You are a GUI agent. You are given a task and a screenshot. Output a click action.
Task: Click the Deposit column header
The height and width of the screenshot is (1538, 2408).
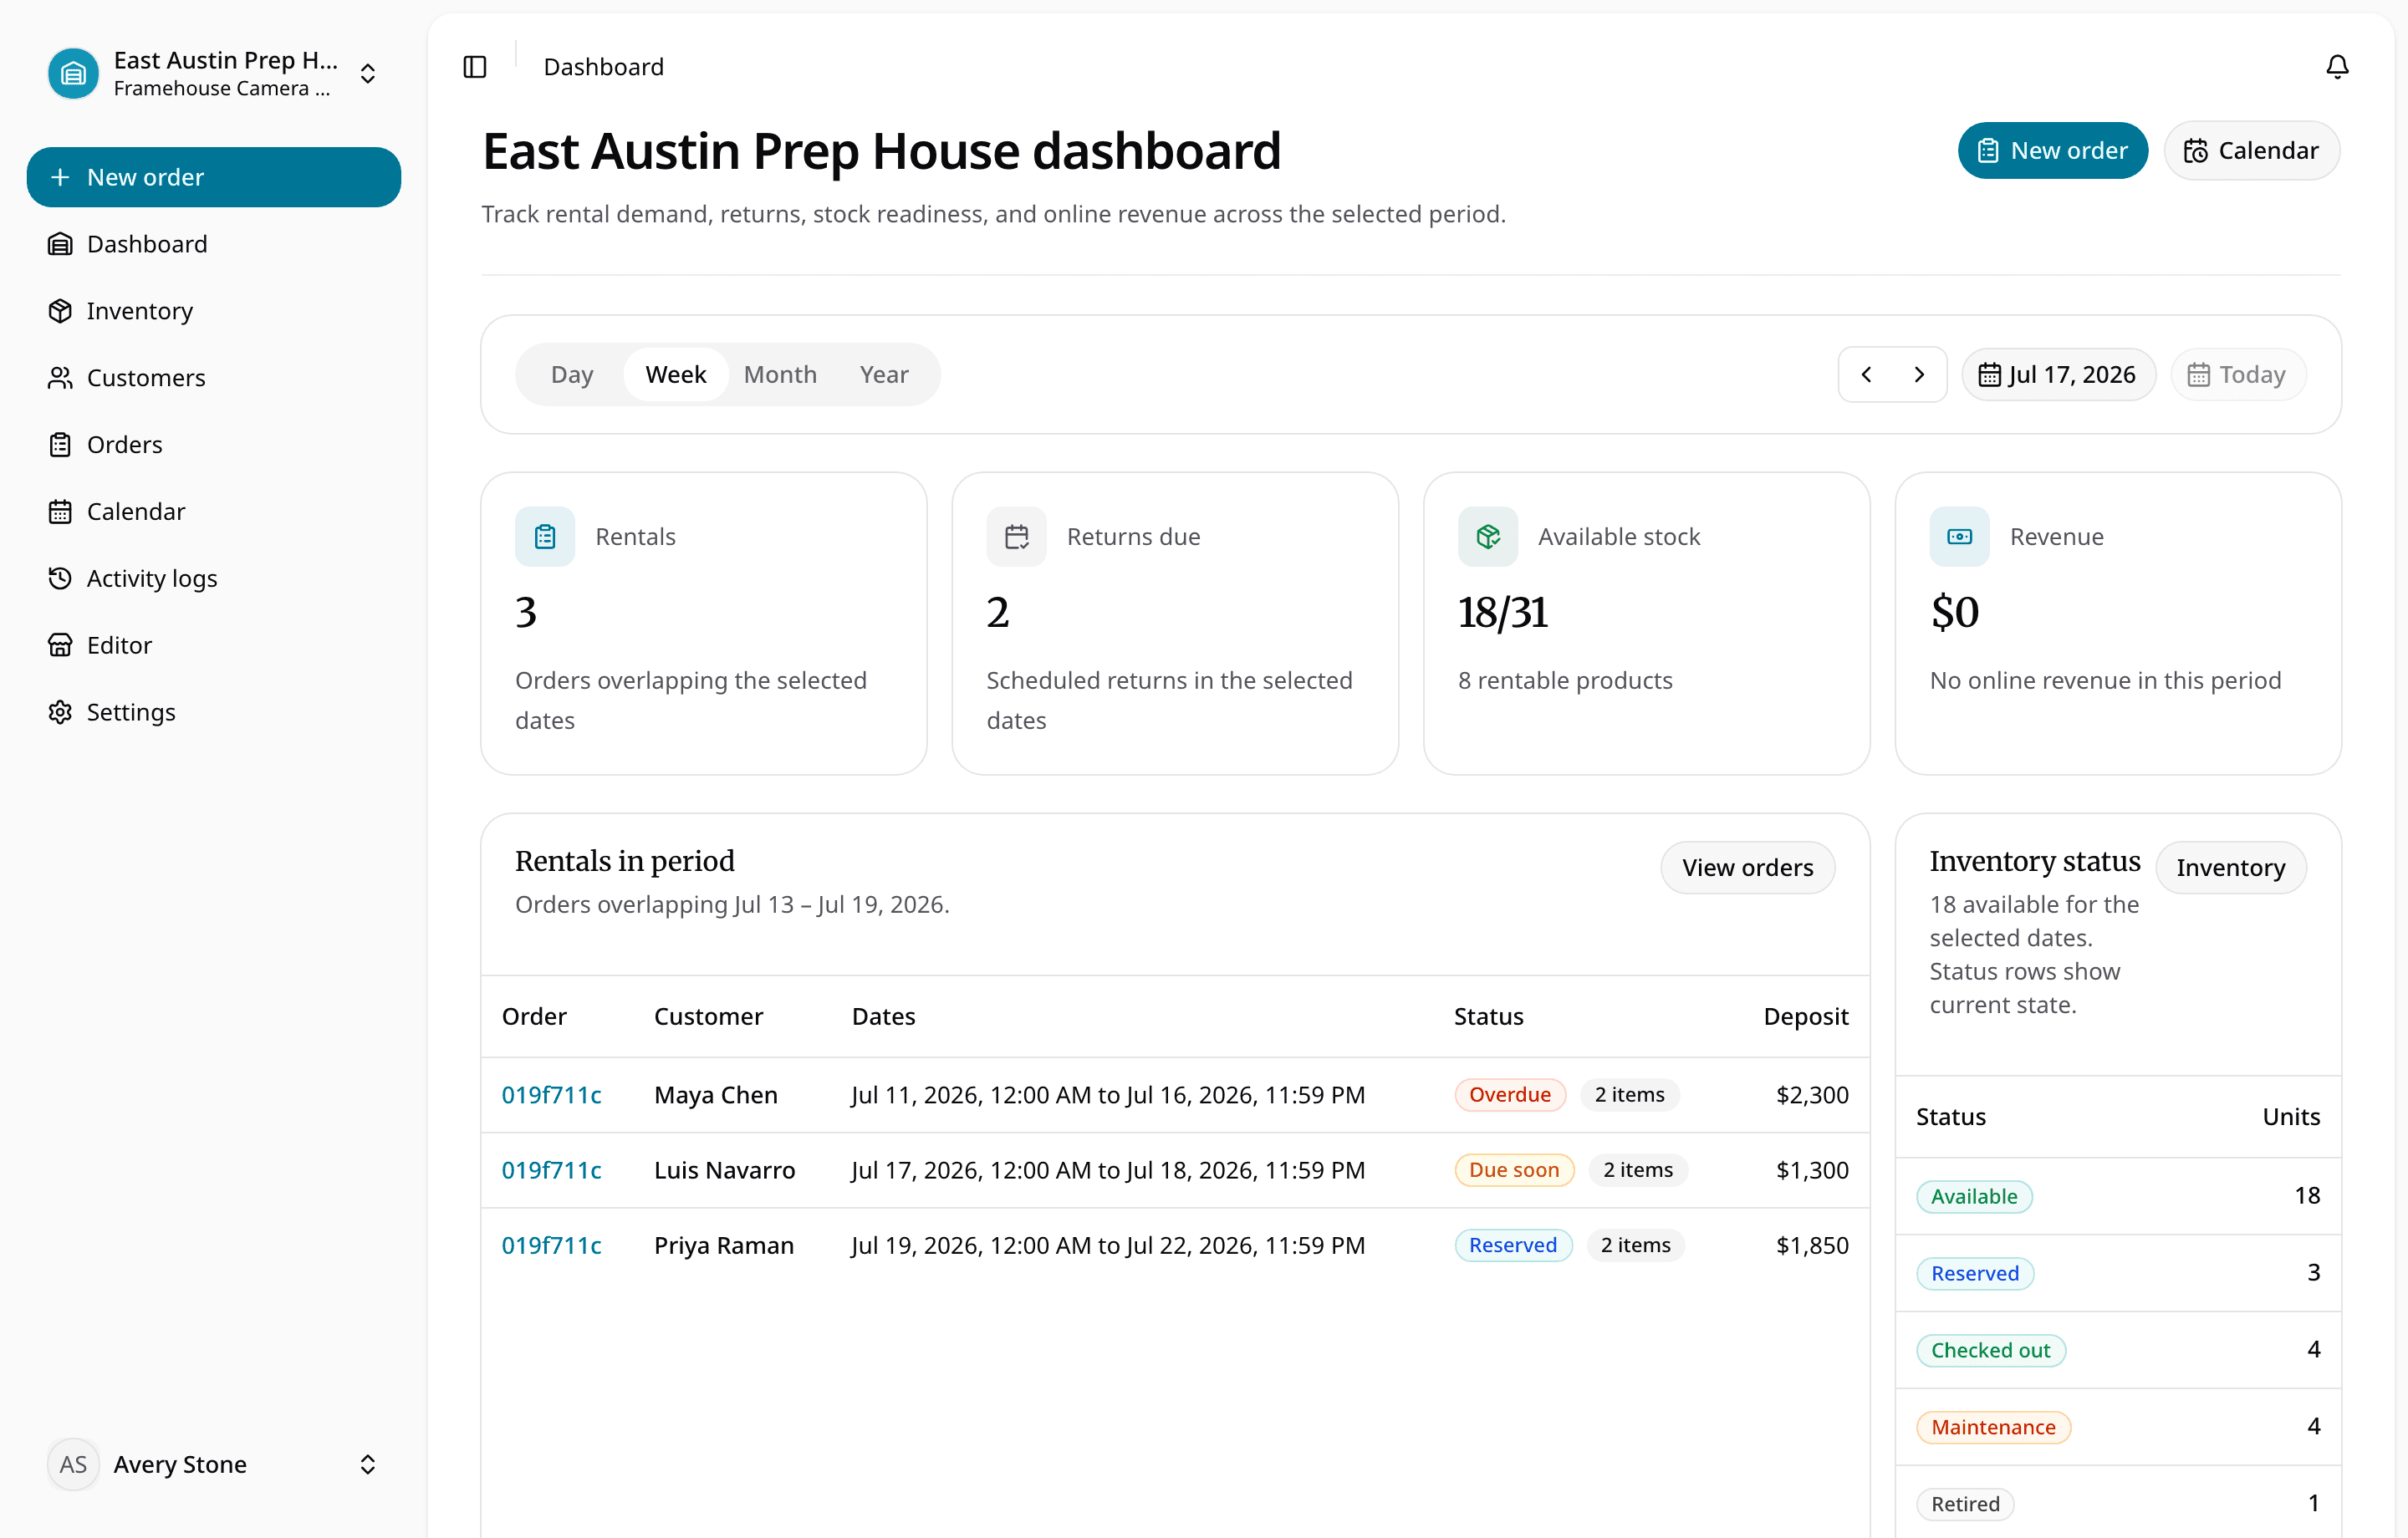tap(1806, 1017)
